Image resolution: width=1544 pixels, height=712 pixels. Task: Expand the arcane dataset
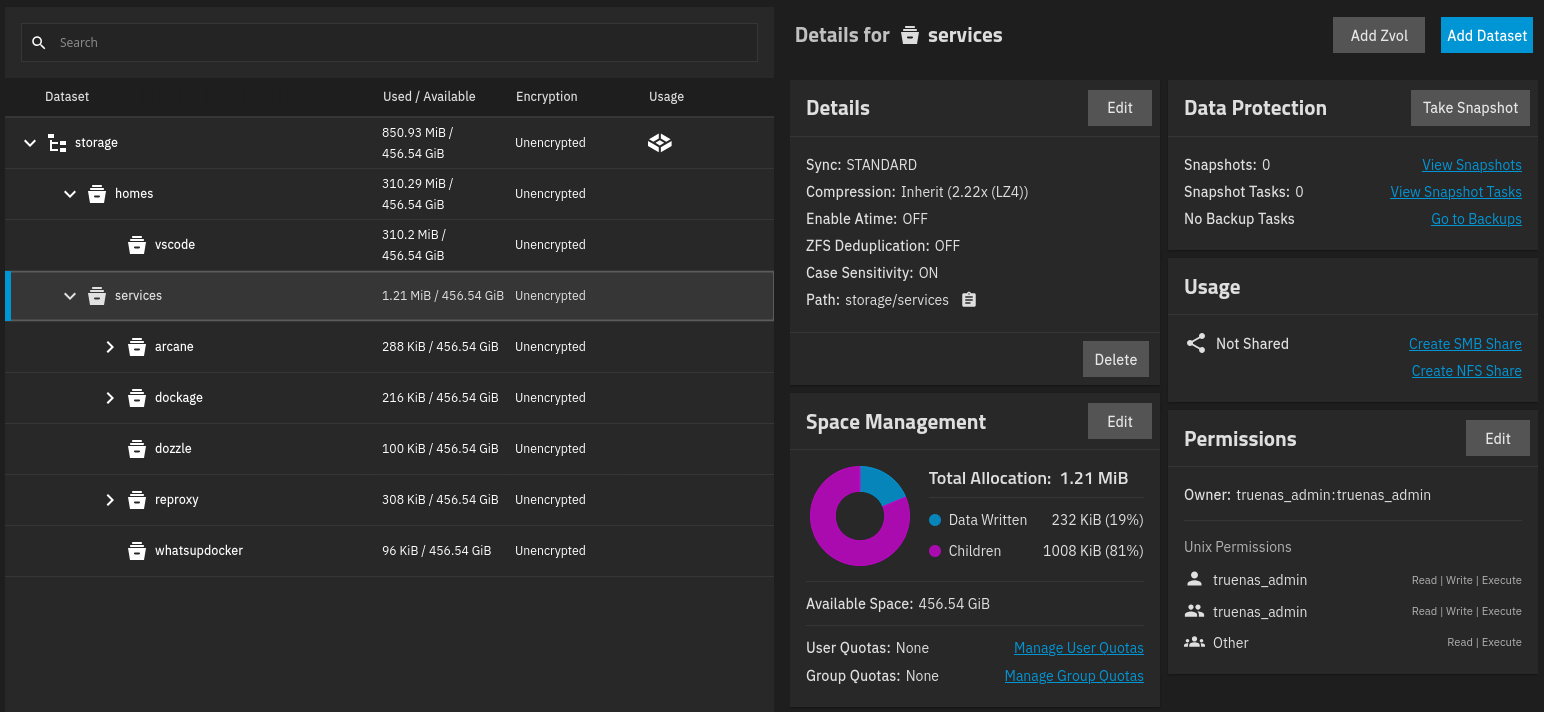coord(110,347)
